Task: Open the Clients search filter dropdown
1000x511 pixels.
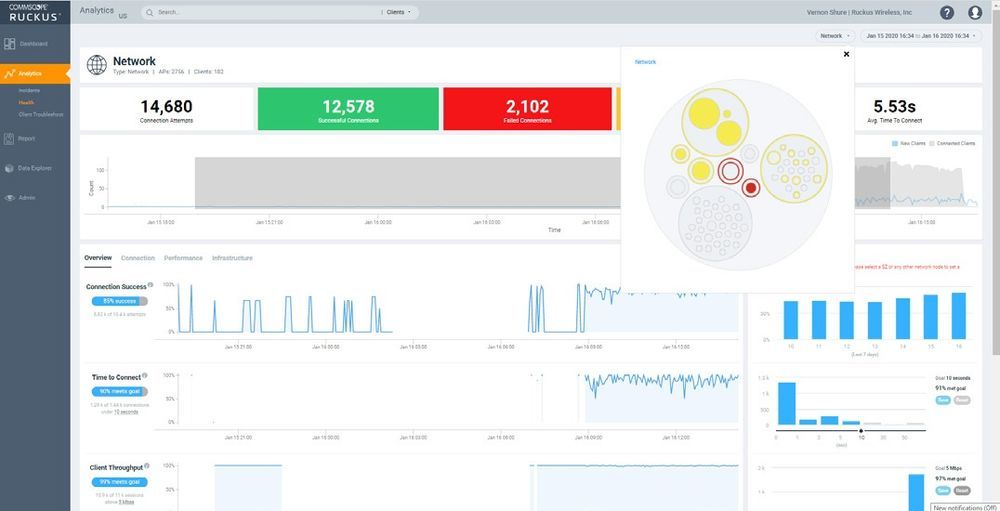Action: coord(400,13)
